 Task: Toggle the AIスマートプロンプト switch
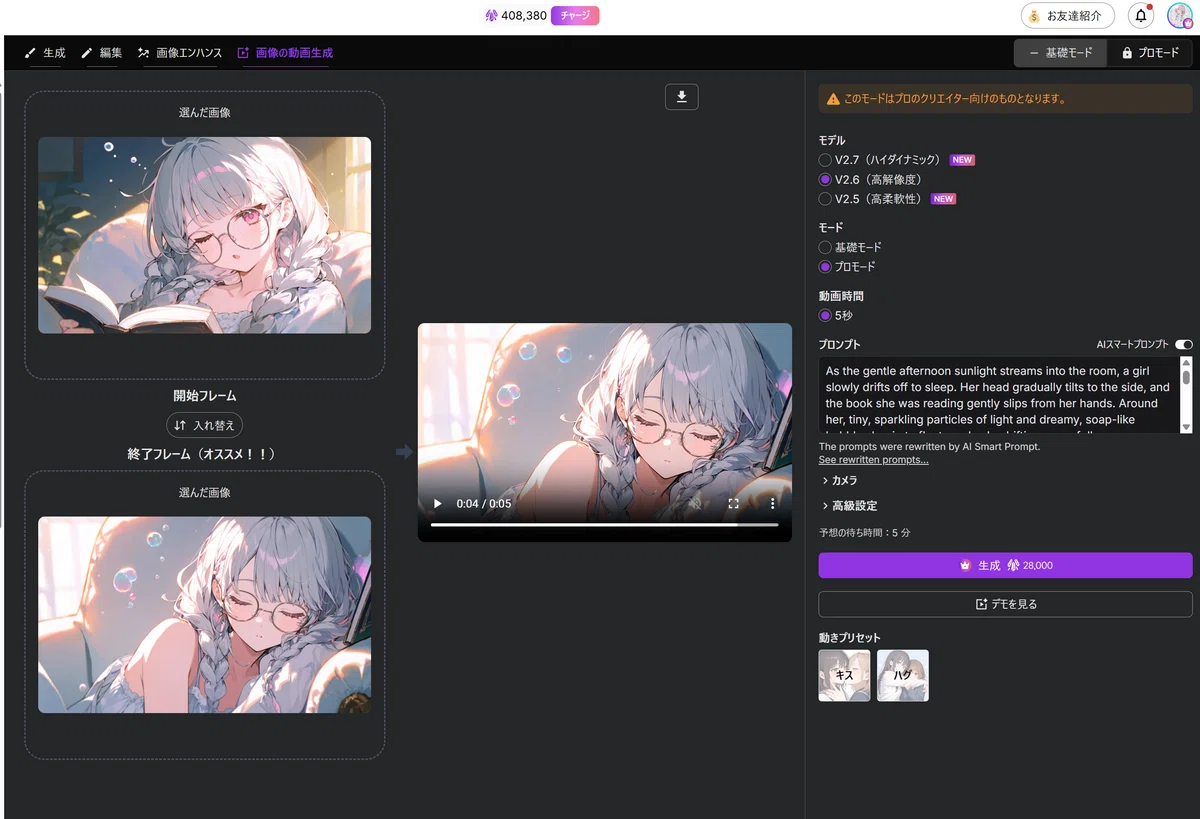point(1184,345)
